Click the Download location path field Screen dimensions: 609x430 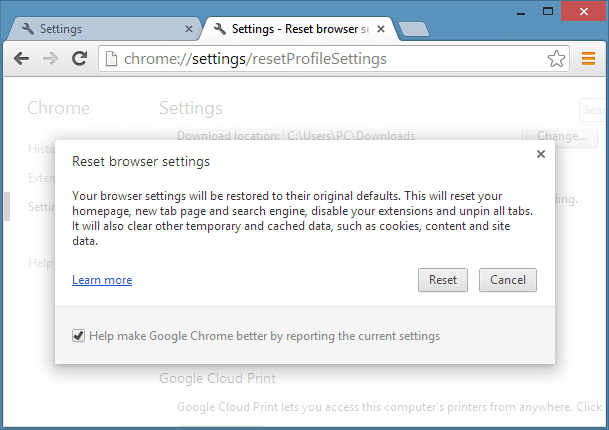click(x=404, y=135)
